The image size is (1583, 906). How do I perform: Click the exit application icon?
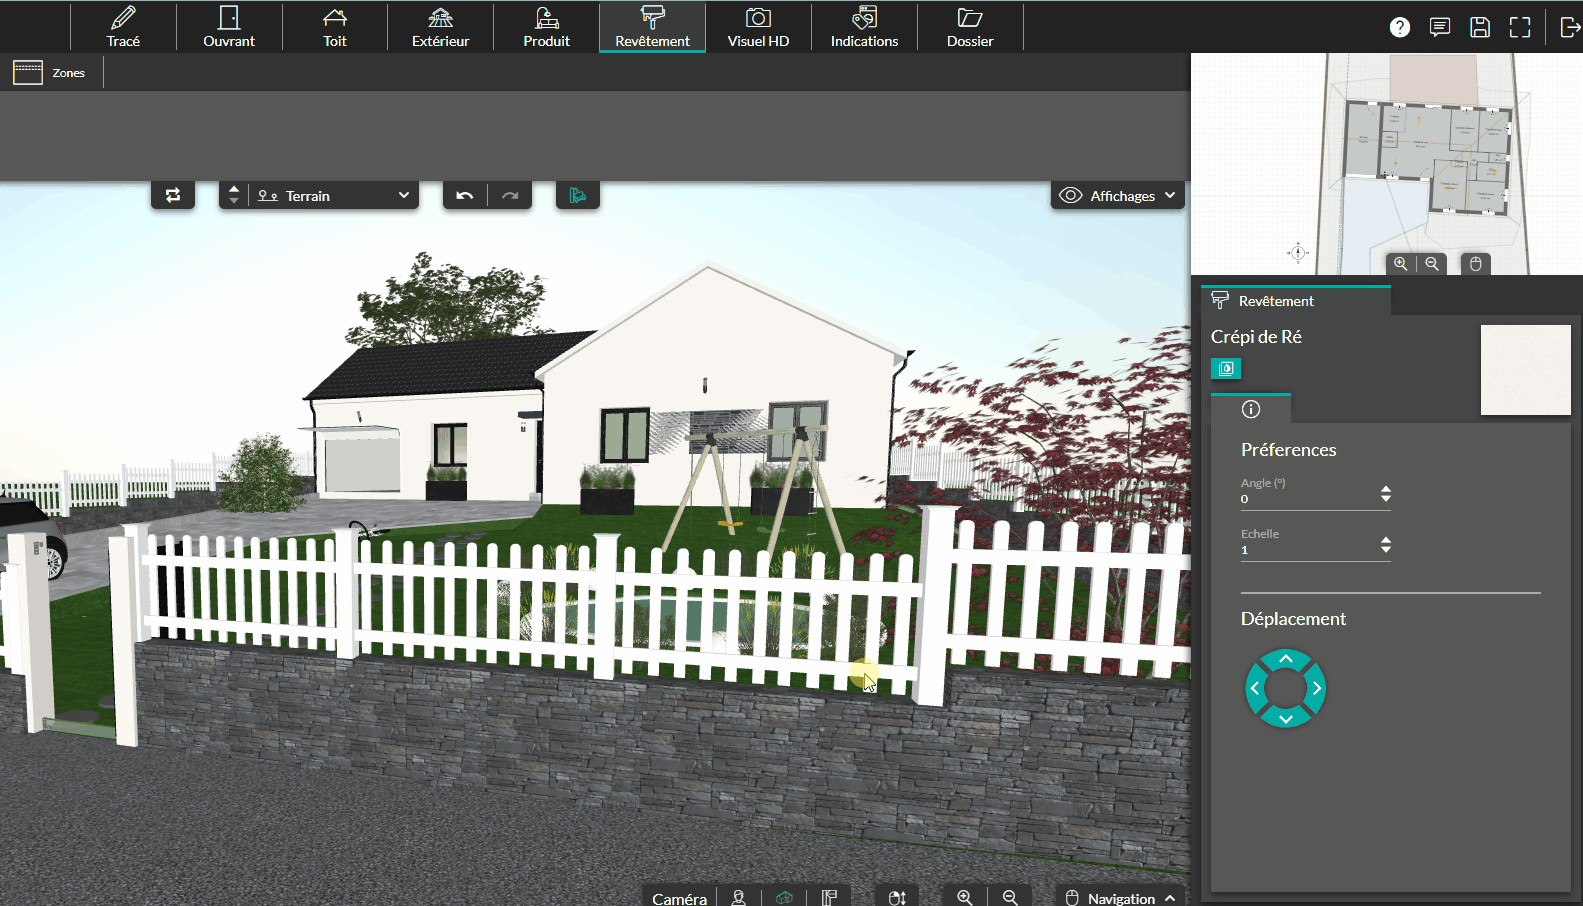pyautogui.click(x=1570, y=27)
